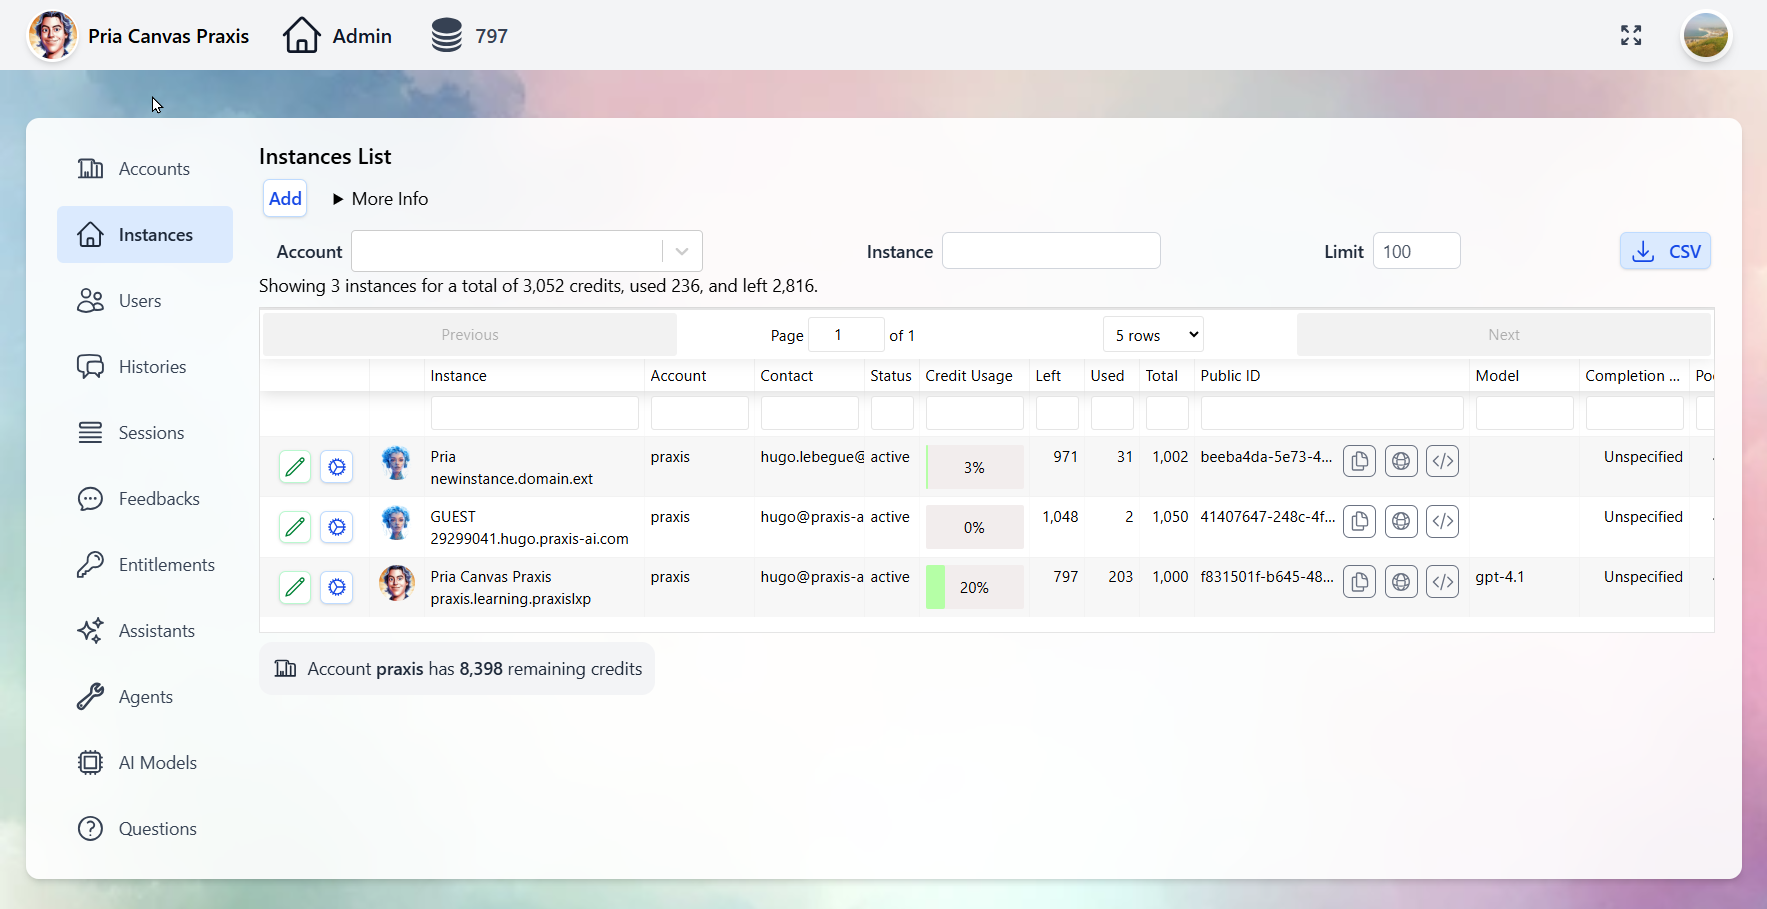Viewport: 1767px width, 909px height.
Task: Click praxis.learning.praxislxp text
Action: click(x=510, y=599)
